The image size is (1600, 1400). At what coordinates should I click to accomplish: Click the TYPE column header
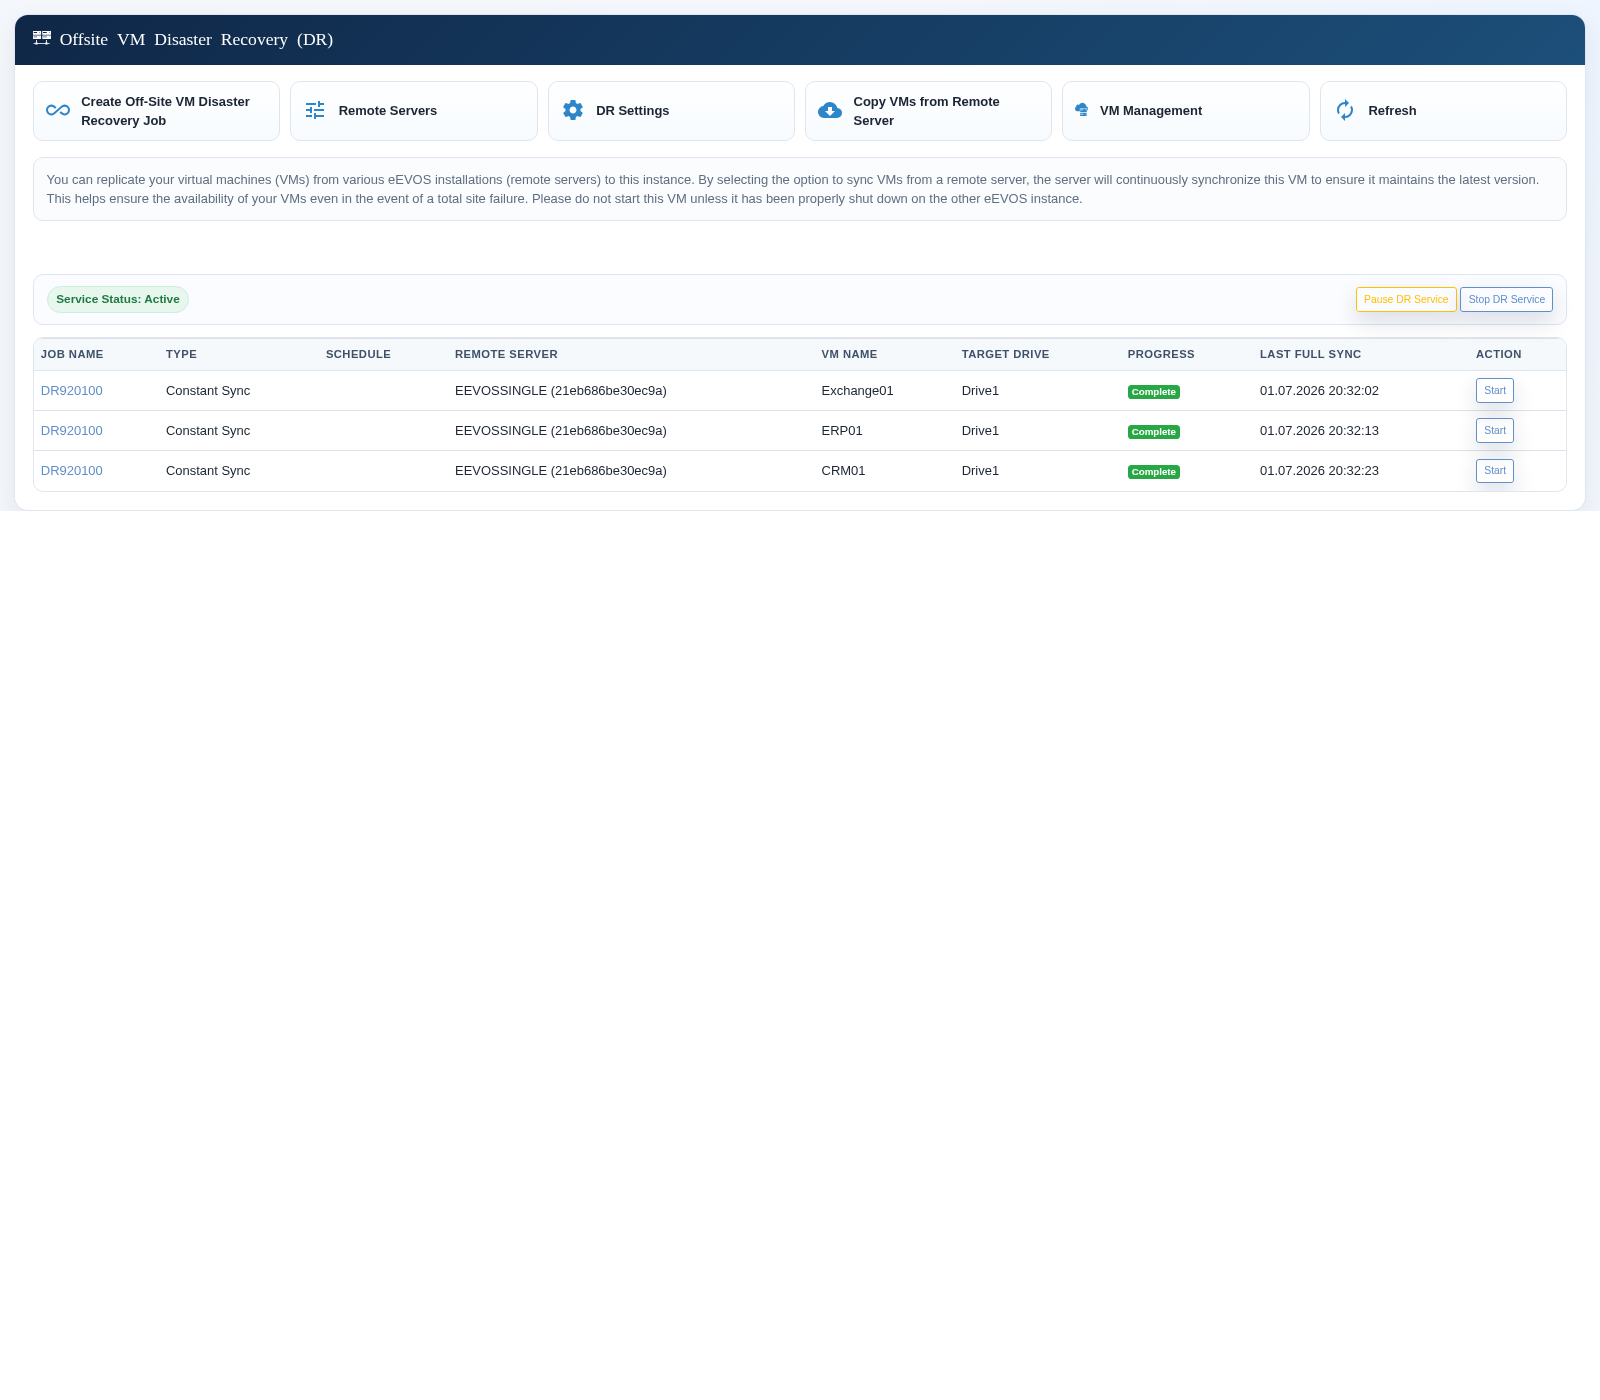click(181, 355)
